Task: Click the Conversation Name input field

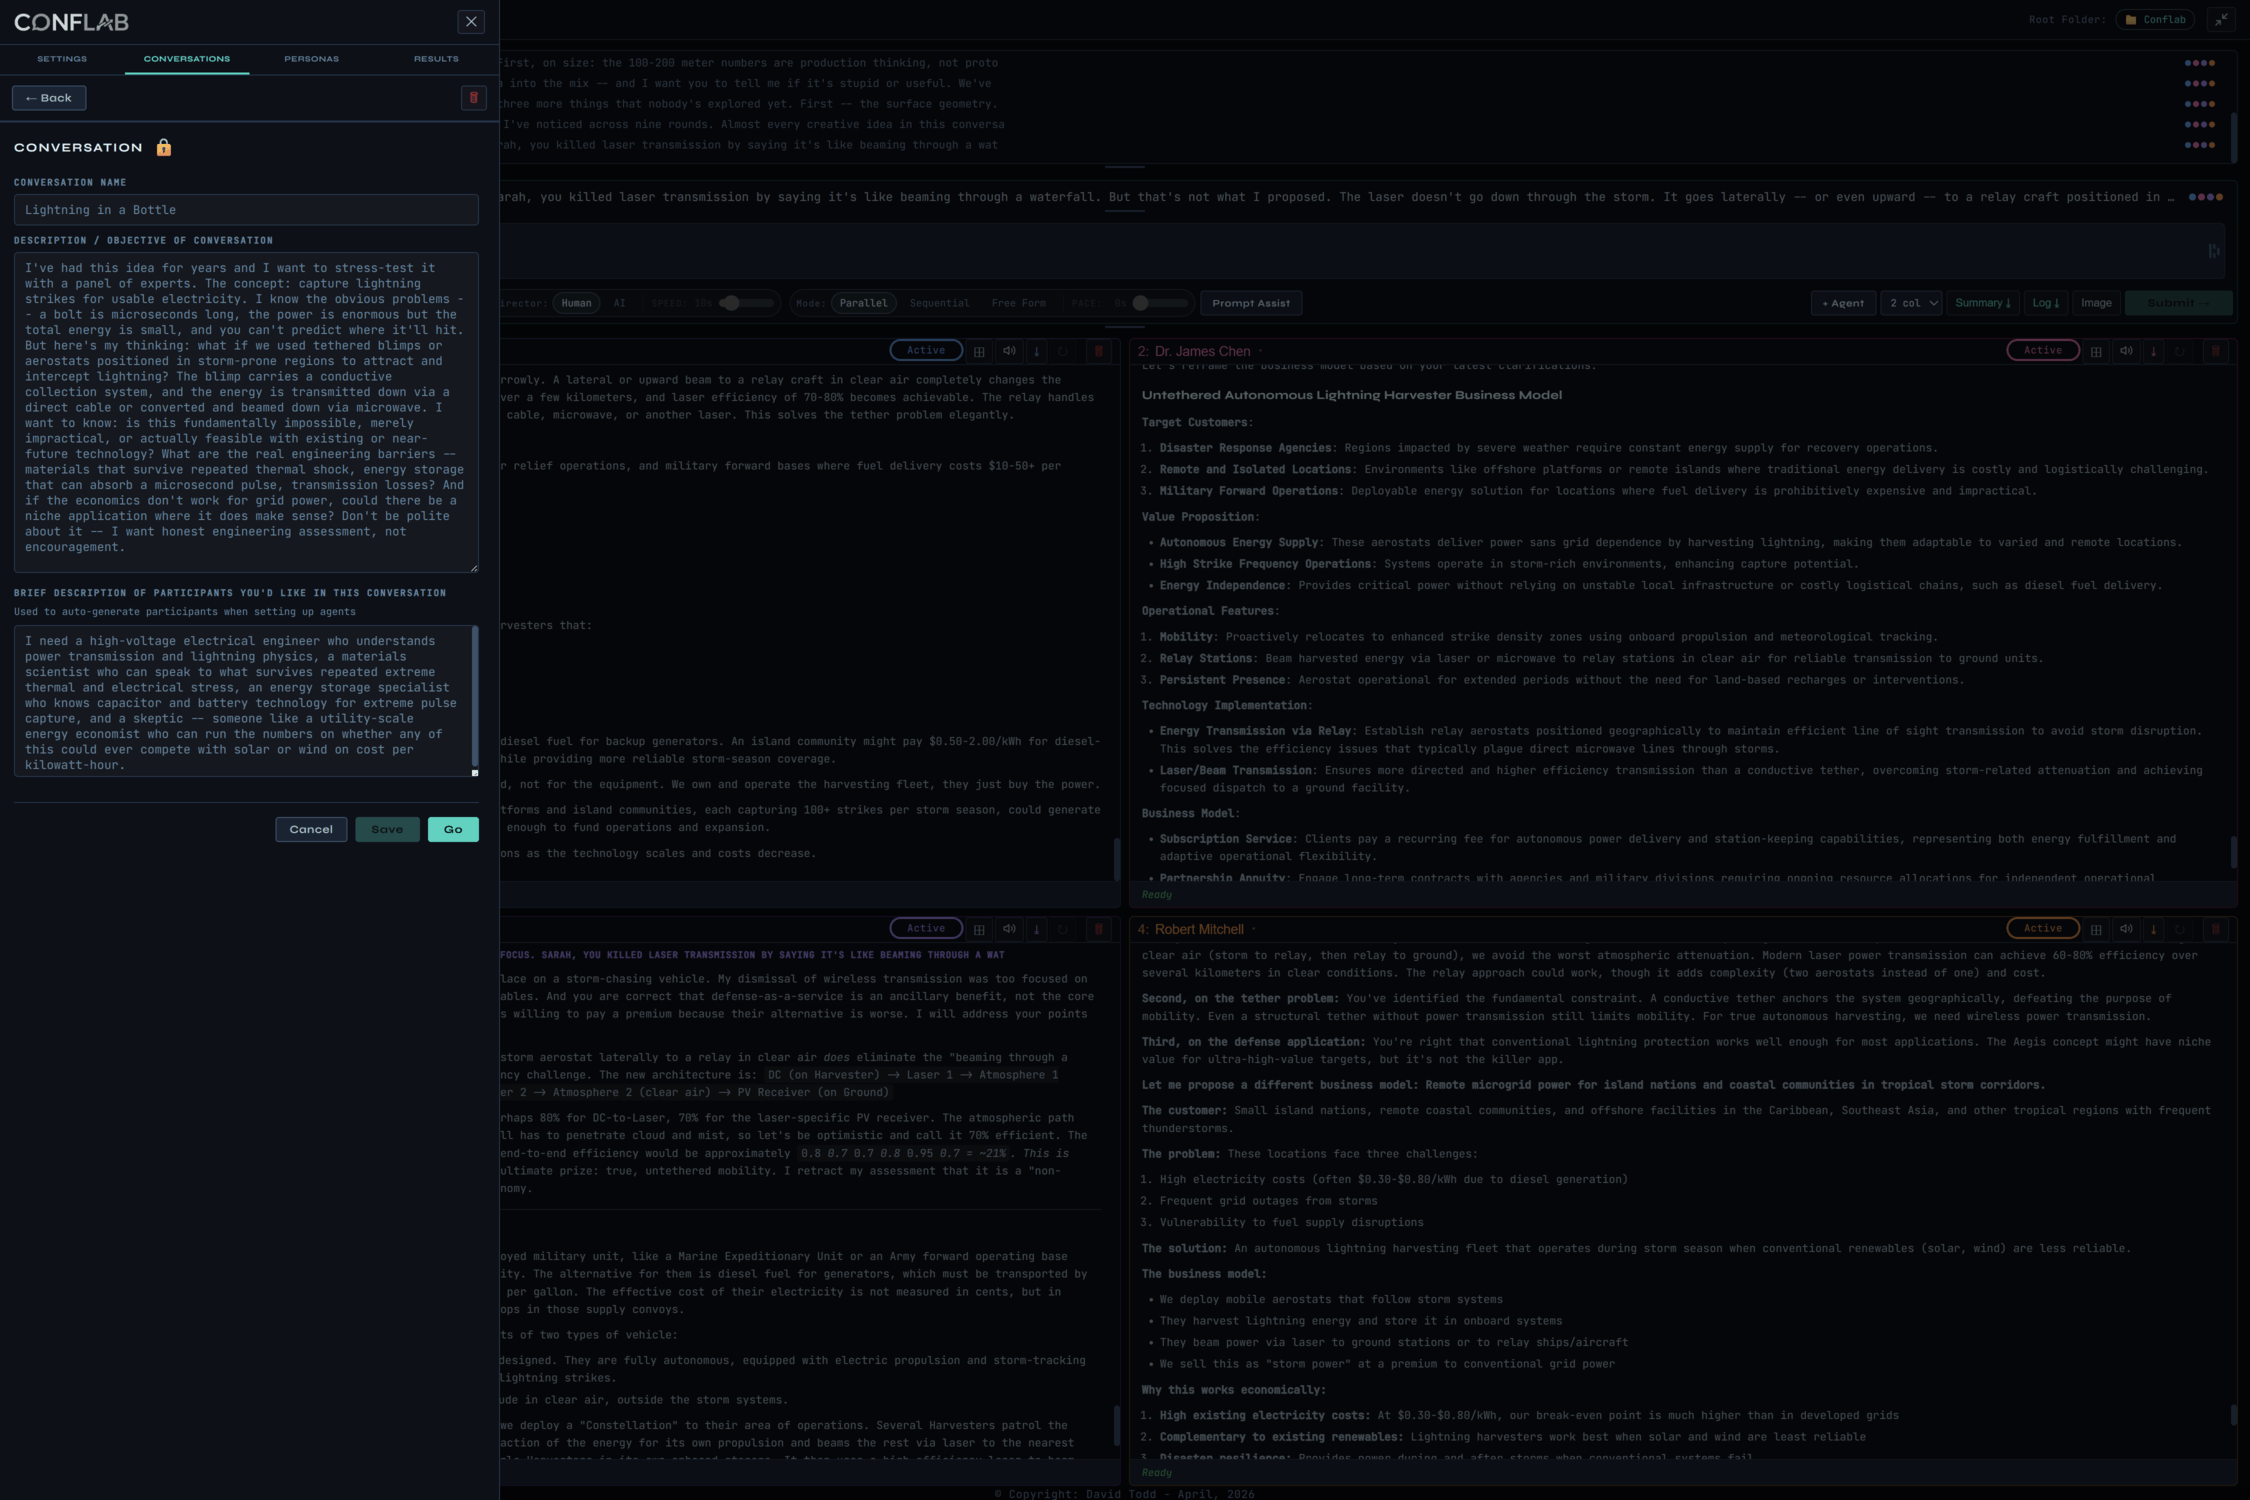Action: (x=246, y=210)
